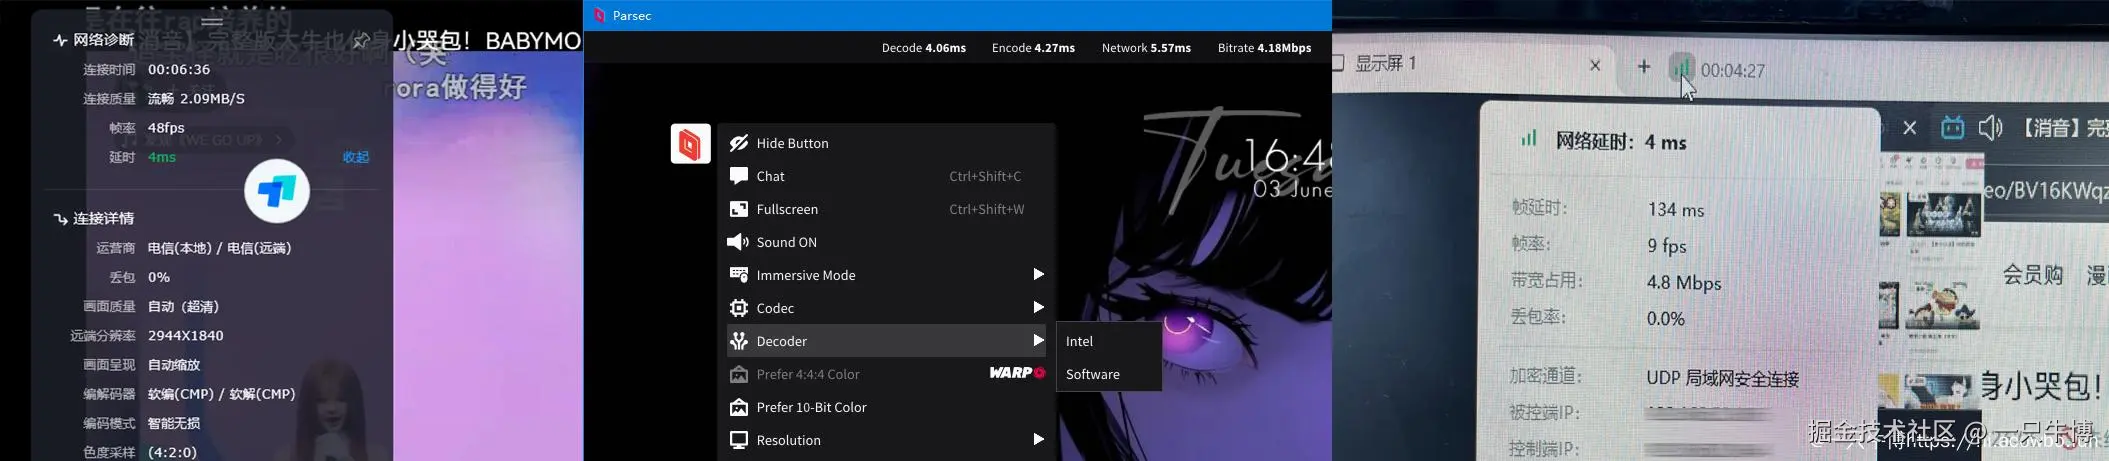2109x461 pixels.
Task: Toggle Prefer 10-Bit Color
Action: 886,407
